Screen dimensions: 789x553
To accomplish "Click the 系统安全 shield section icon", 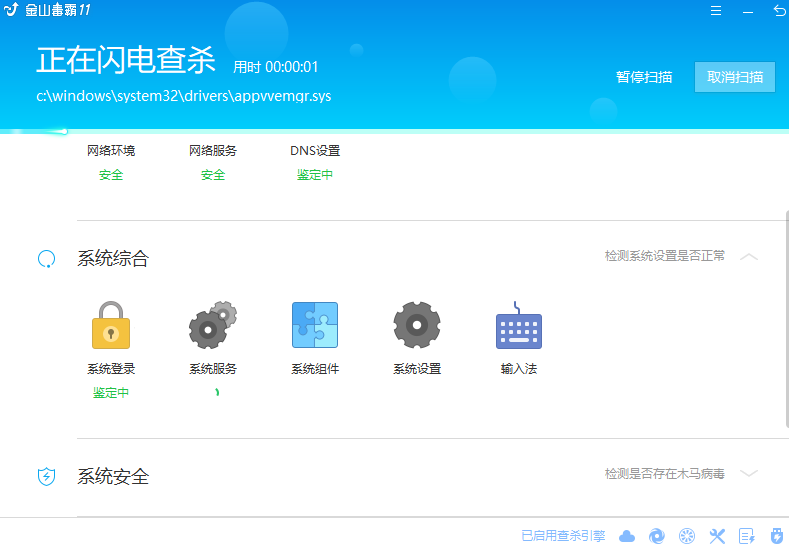I will pos(46,476).
